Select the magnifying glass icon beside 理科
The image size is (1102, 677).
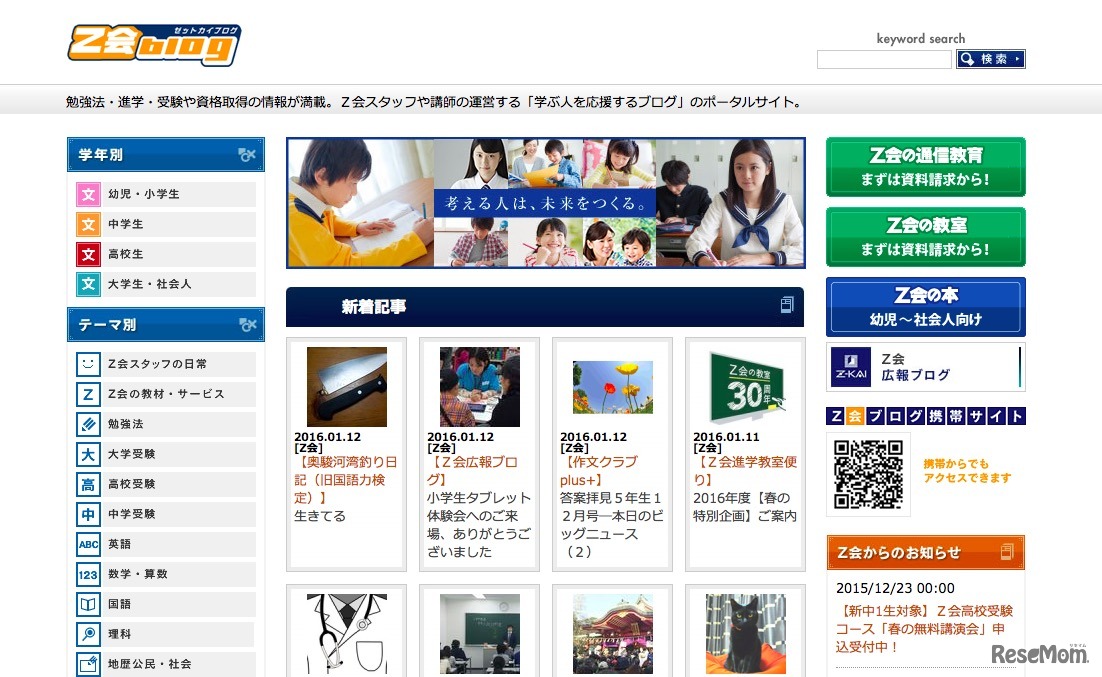point(88,634)
